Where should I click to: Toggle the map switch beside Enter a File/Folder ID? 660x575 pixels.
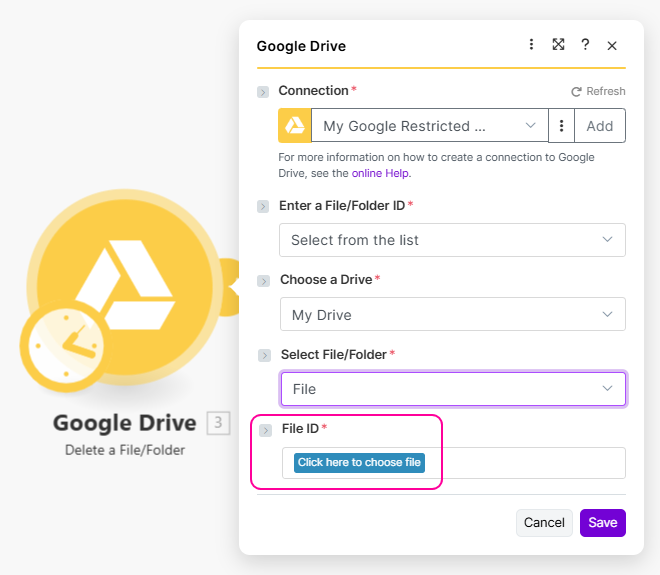(x=263, y=206)
